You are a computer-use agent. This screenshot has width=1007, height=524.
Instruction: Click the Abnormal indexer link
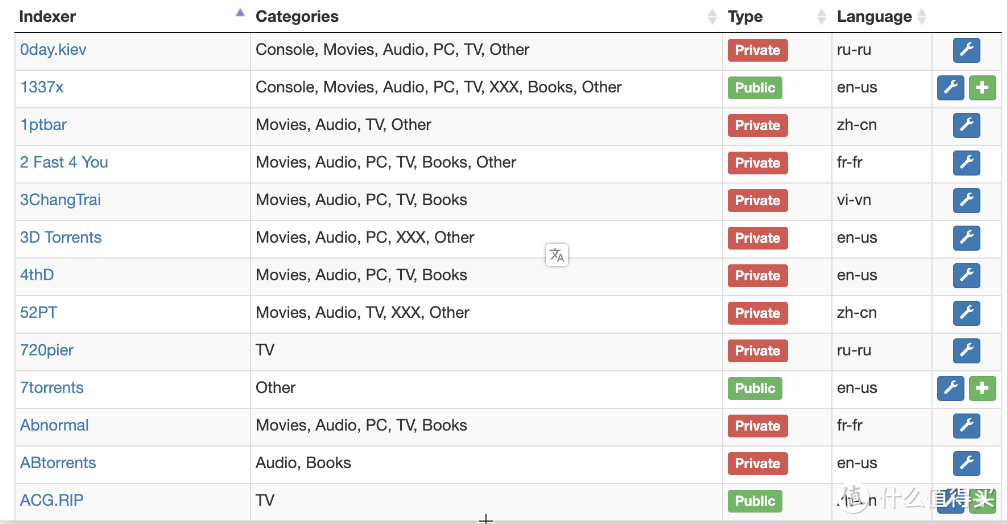click(x=54, y=425)
